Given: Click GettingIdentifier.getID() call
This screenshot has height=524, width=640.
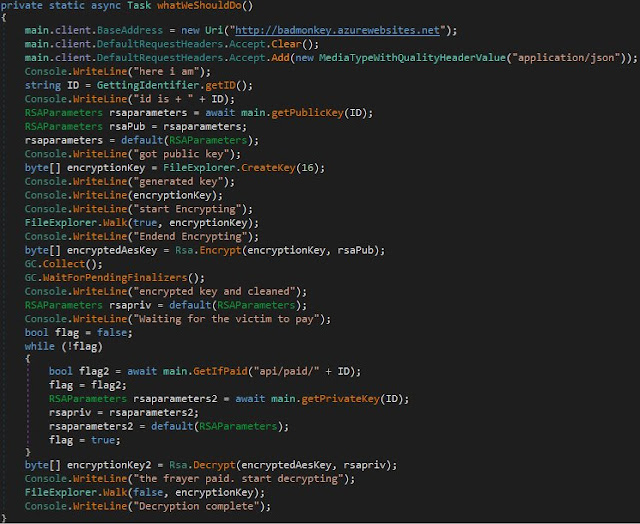Looking at the screenshot, I should point(175,85).
